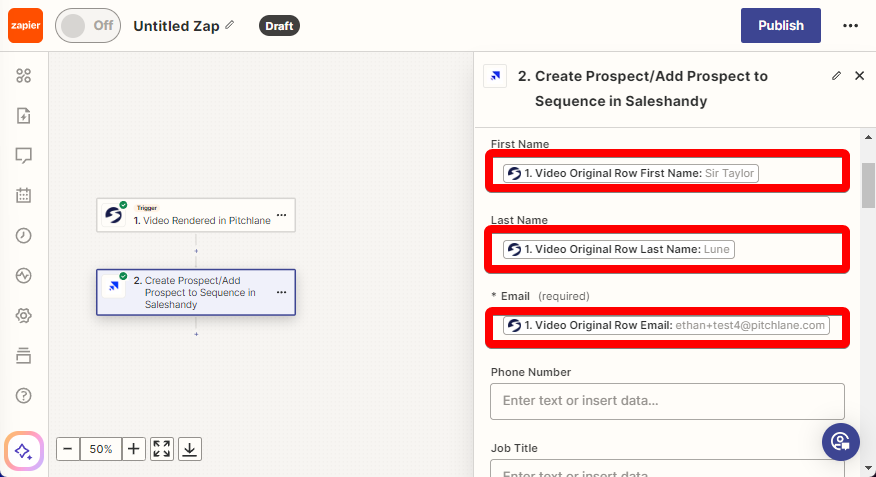The image size is (876, 477).
Task: Click the Phone Number input field
Action: point(667,401)
